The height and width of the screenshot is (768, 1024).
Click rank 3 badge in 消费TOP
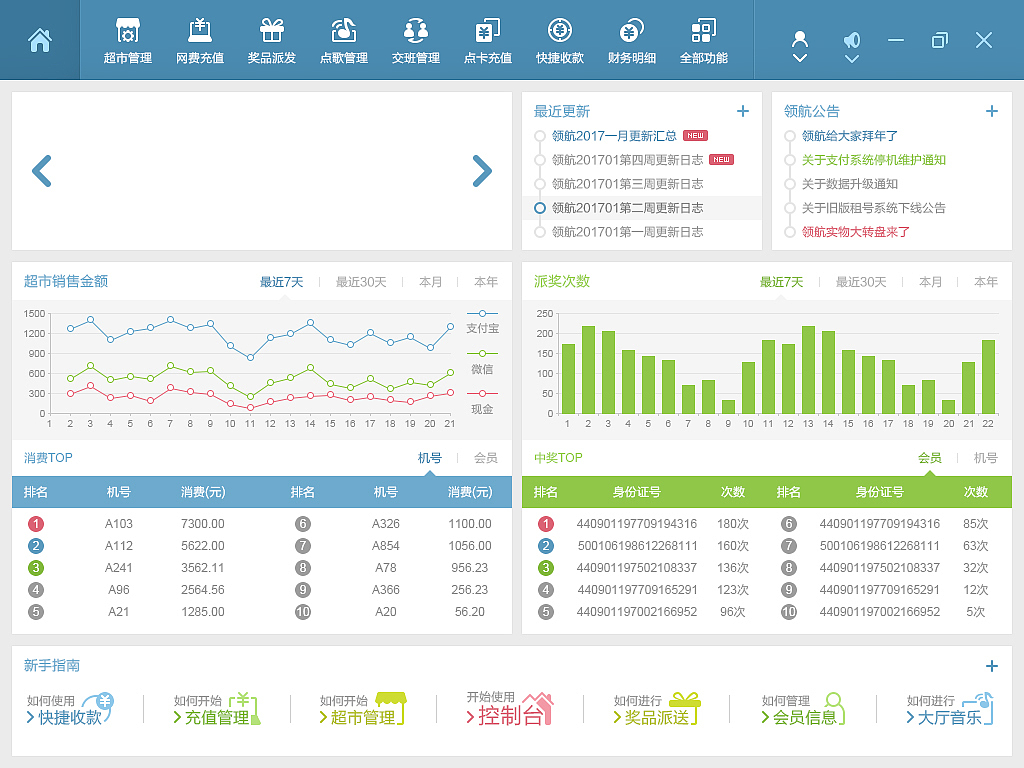[x=36, y=568]
